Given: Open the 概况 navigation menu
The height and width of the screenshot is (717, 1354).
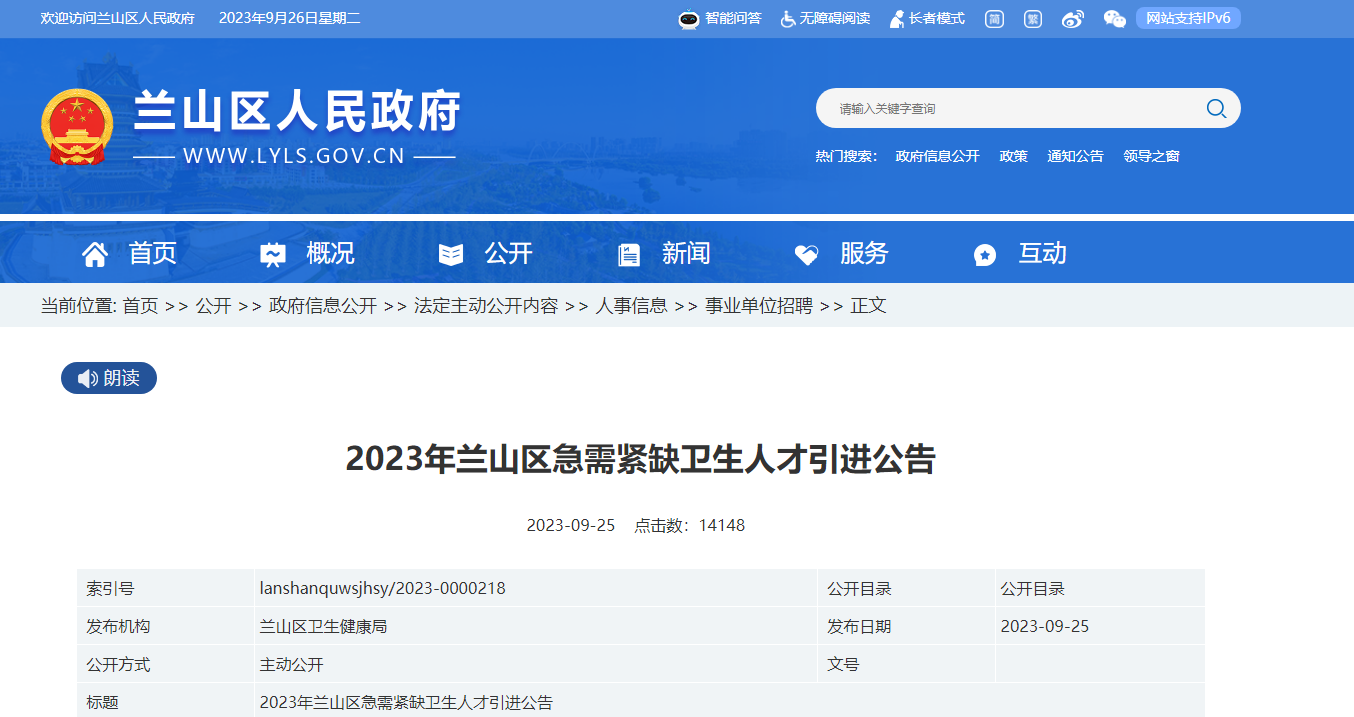Looking at the screenshot, I should (x=307, y=254).
